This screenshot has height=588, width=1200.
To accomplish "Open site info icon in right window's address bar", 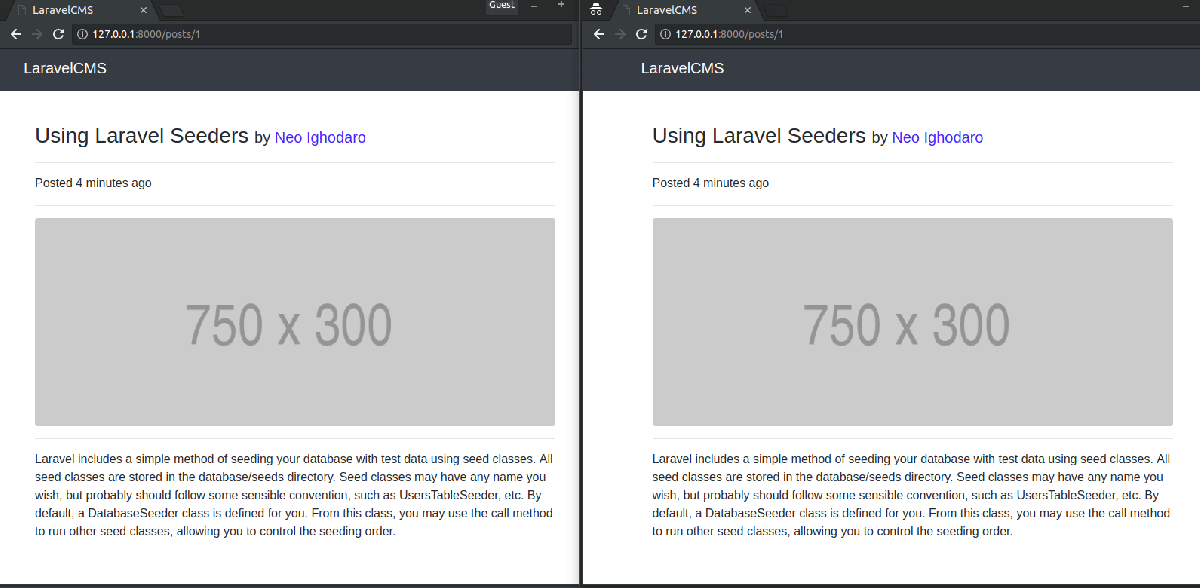I will (665, 34).
